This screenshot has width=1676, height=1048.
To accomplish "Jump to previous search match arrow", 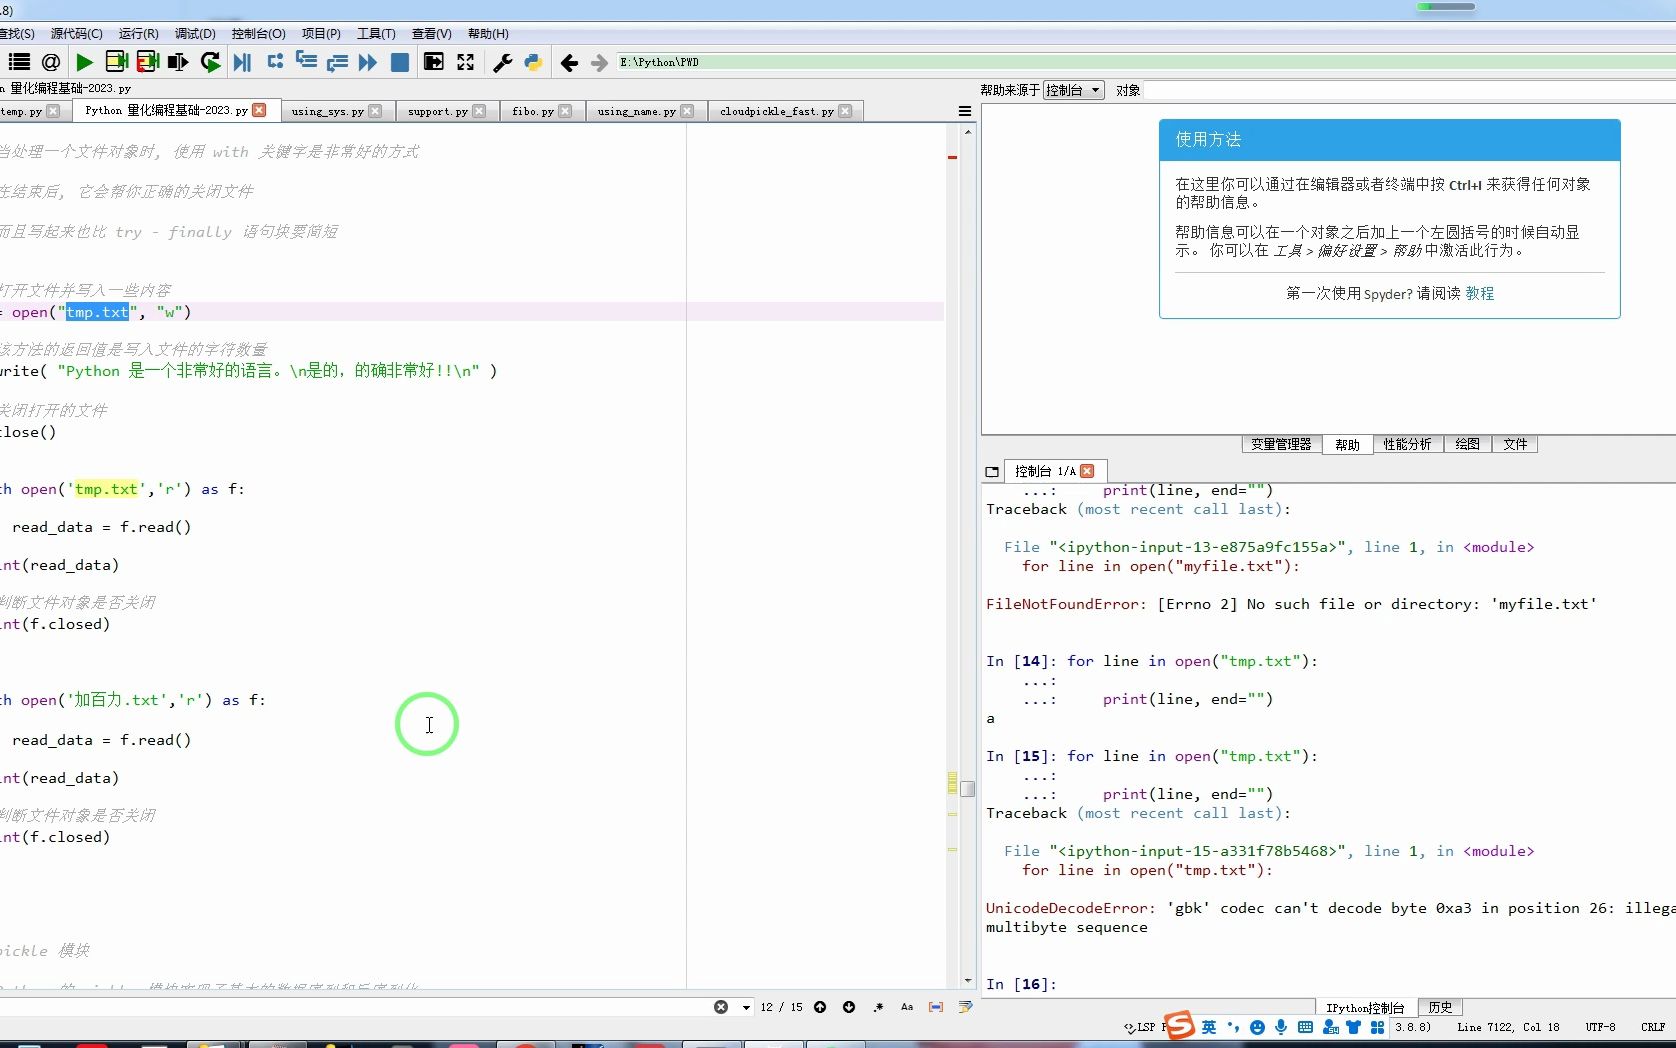I will (820, 1007).
